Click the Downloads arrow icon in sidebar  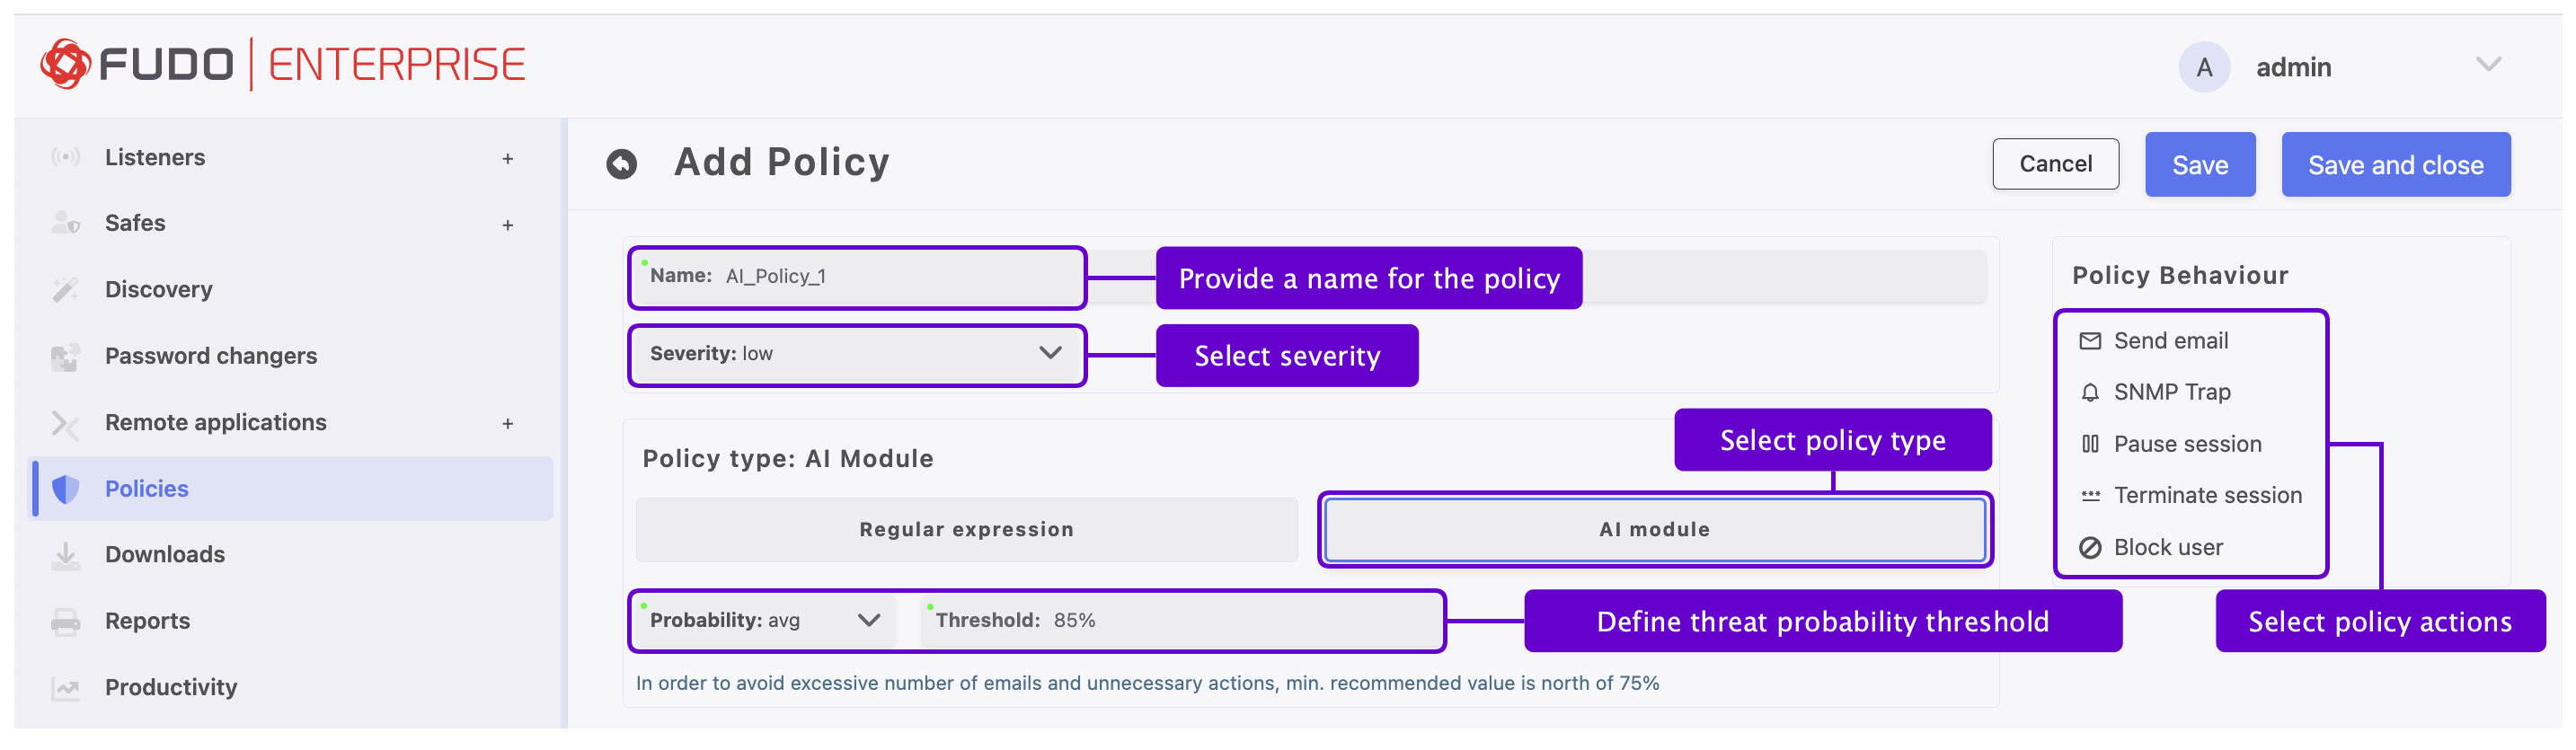click(x=66, y=555)
